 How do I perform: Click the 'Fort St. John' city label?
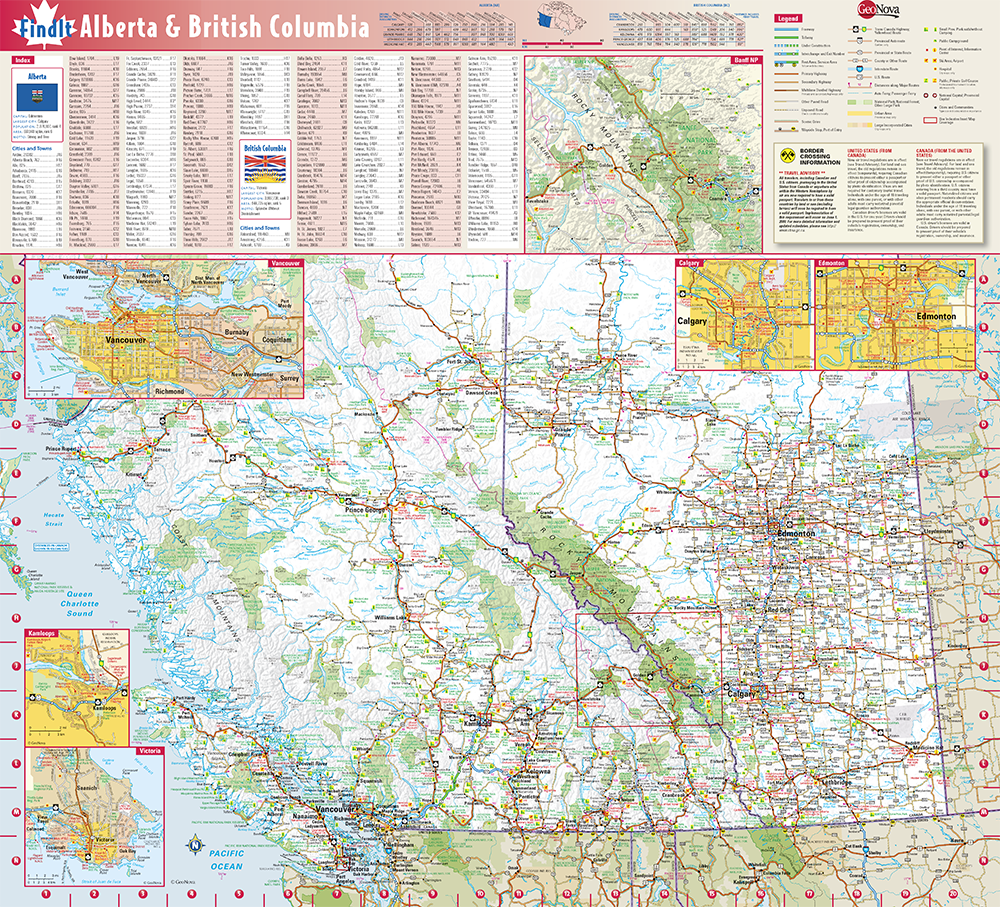coord(461,362)
